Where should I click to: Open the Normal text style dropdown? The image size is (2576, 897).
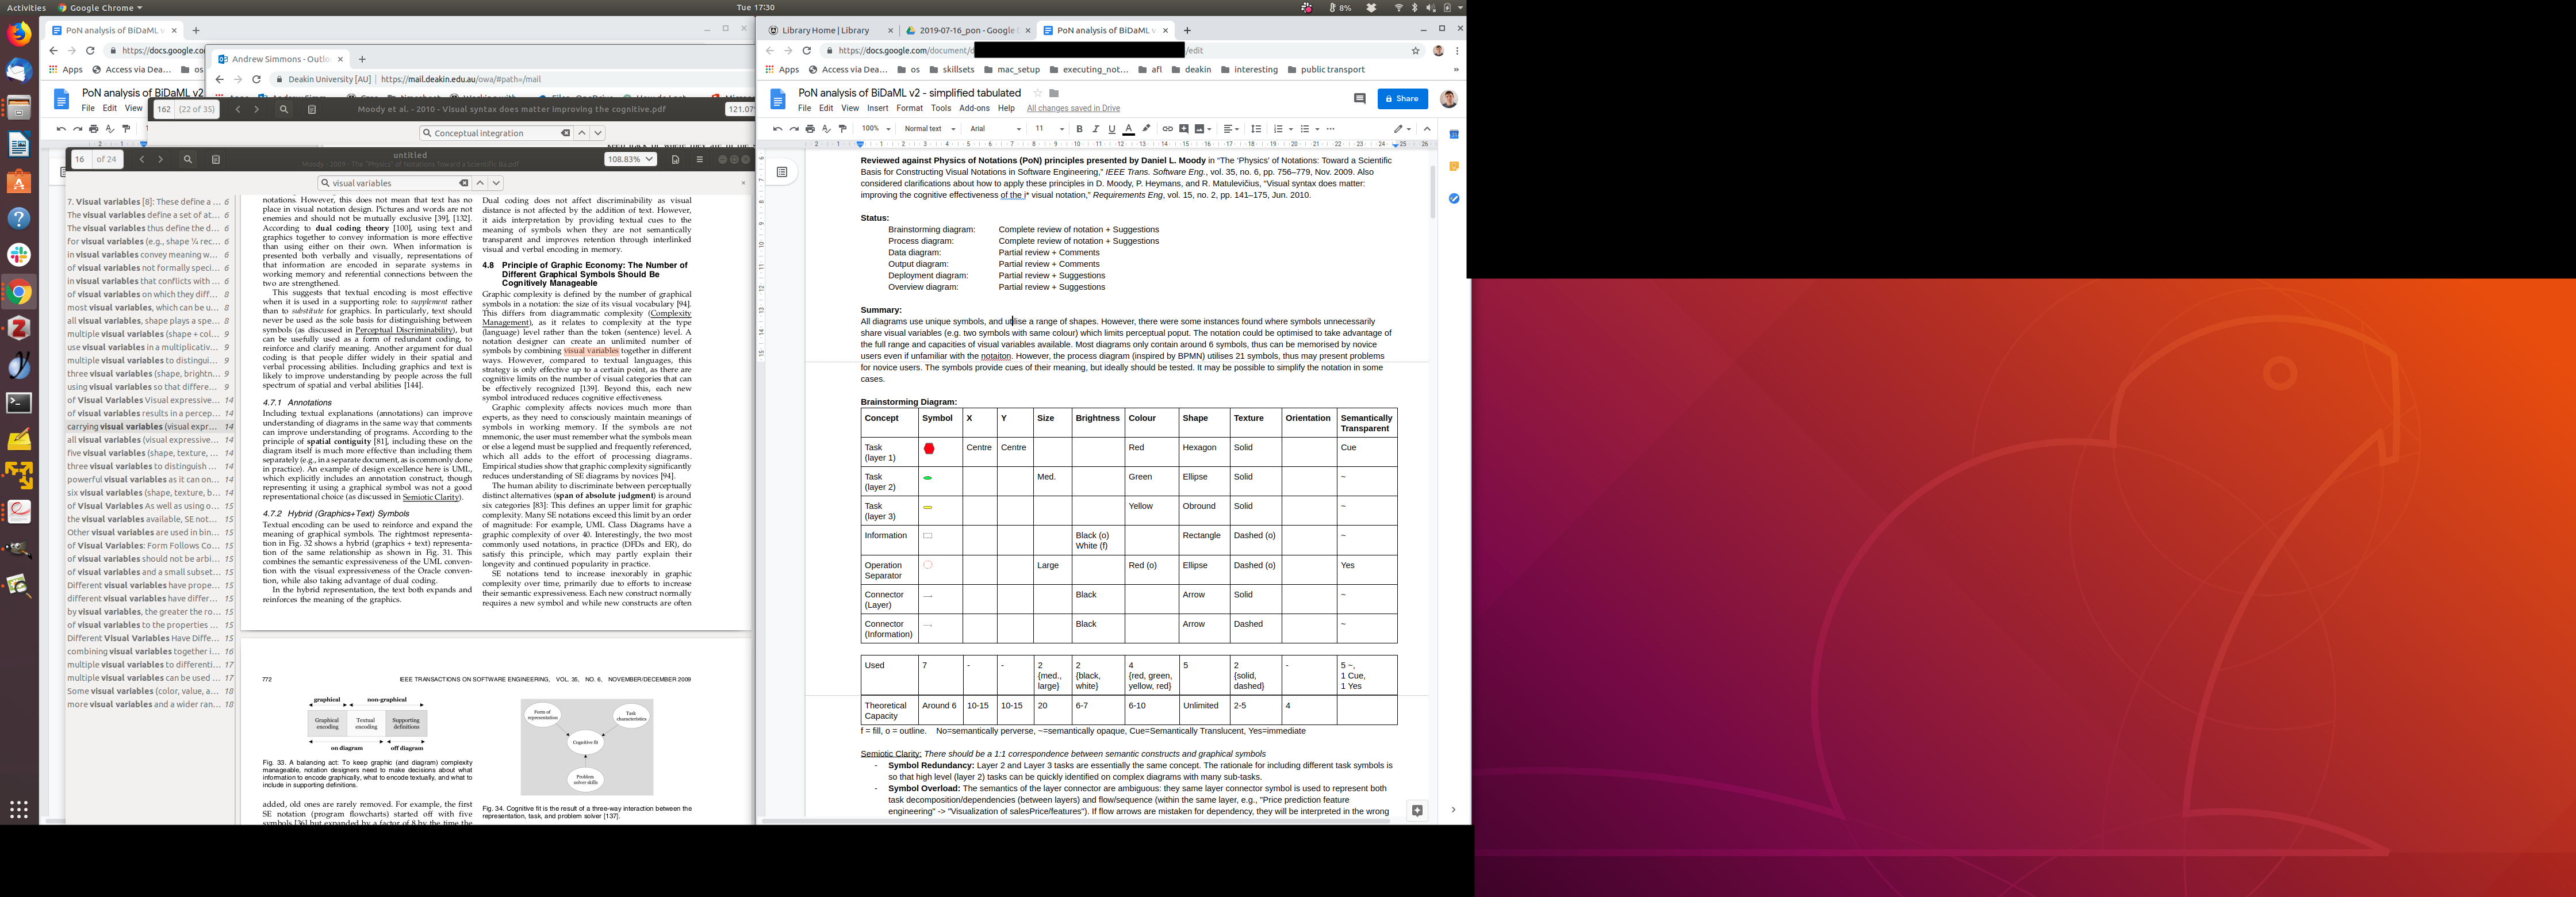929,129
